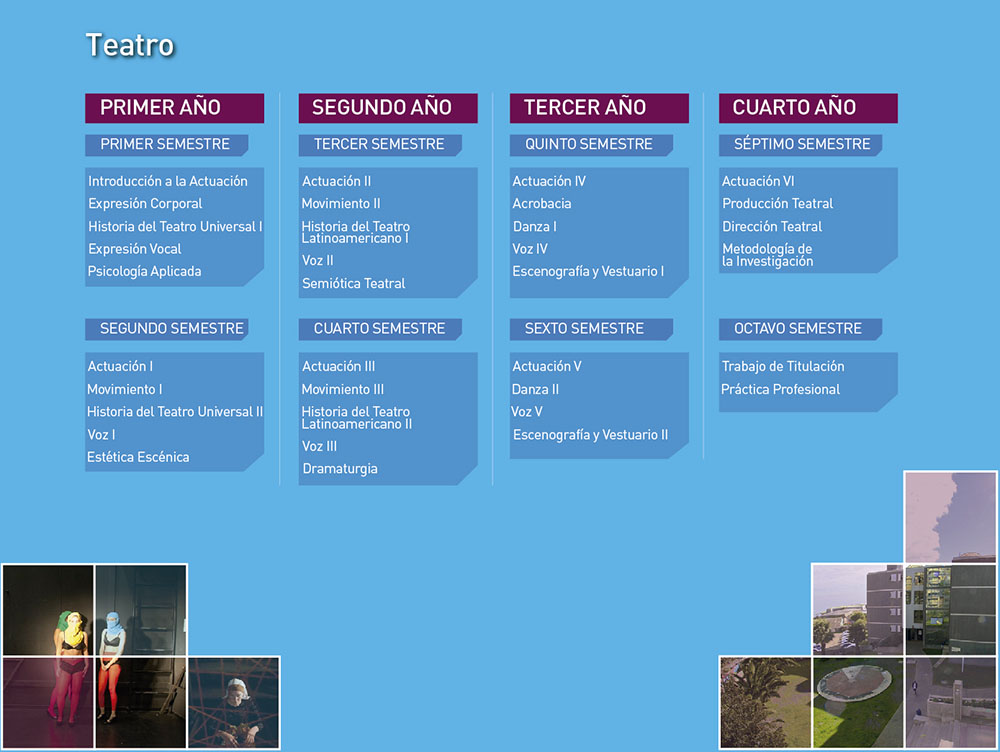
Task: Click 'Danza II' course
Action: click(535, 390)
